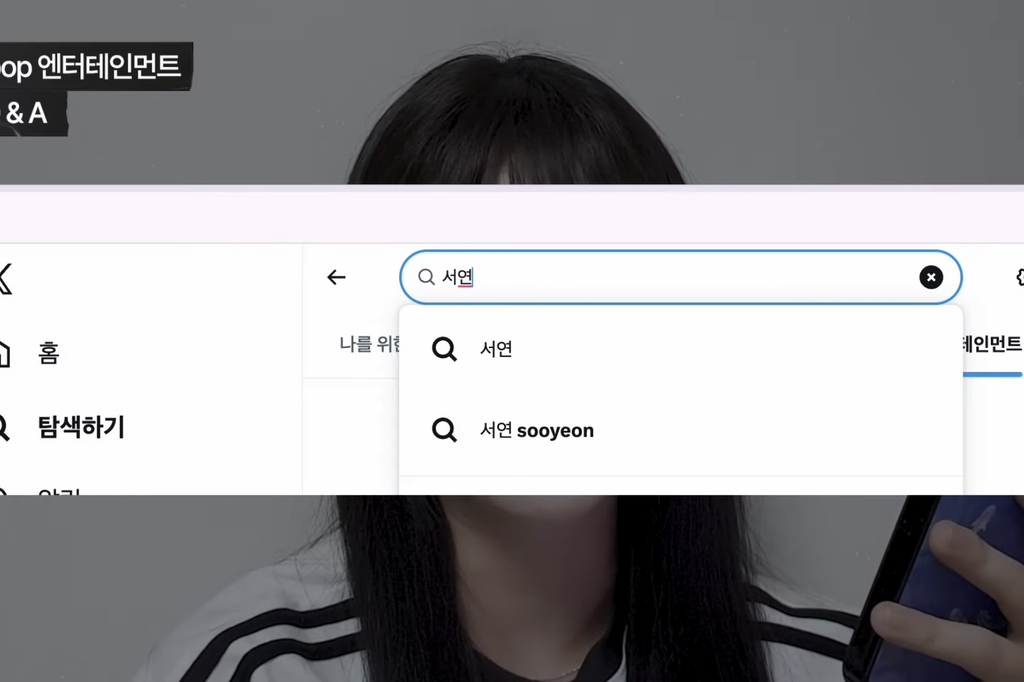The image size is (1024, 682).
Task: Select the 서연 sooyeon autocomplete suggestion
Action: tap(537, 430)
